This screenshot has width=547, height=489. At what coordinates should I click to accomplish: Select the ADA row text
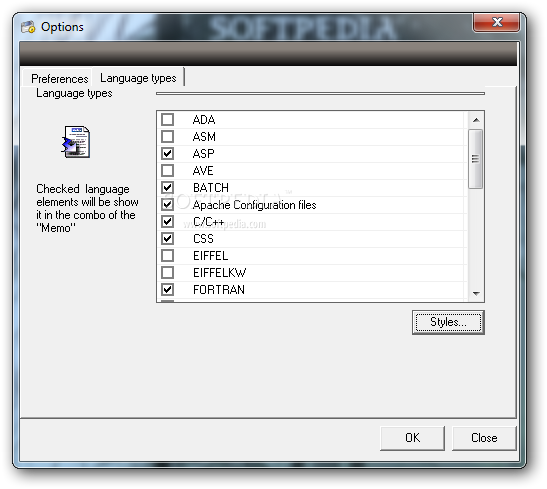point(204,120)
